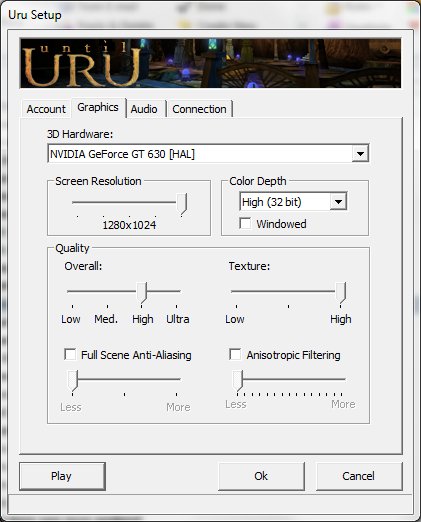Click the Anisotropic Filtering level slider handle
The width and height of the screenshot is (421, 522).
(238, 380)
